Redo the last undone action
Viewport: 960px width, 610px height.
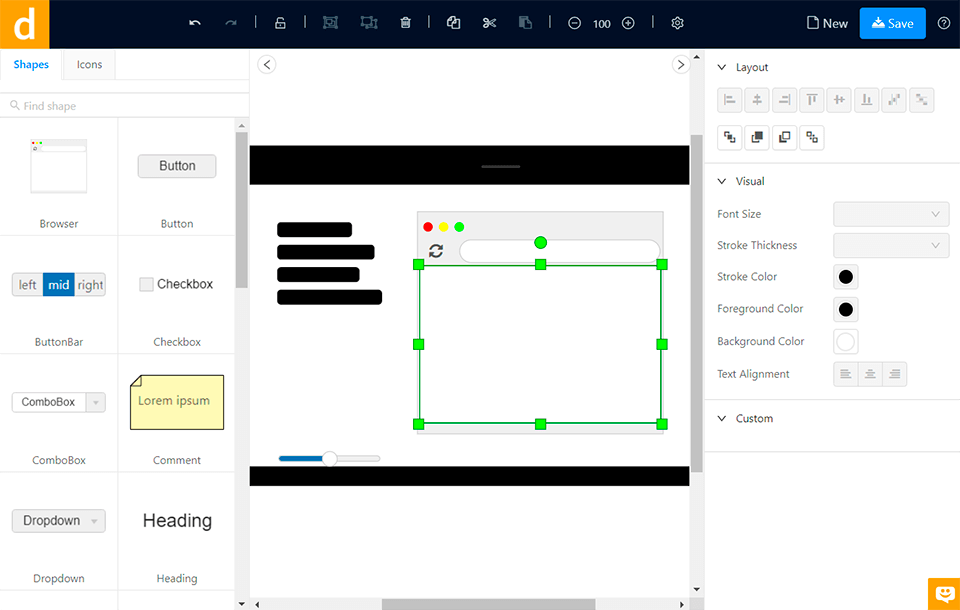click(230, 23)
